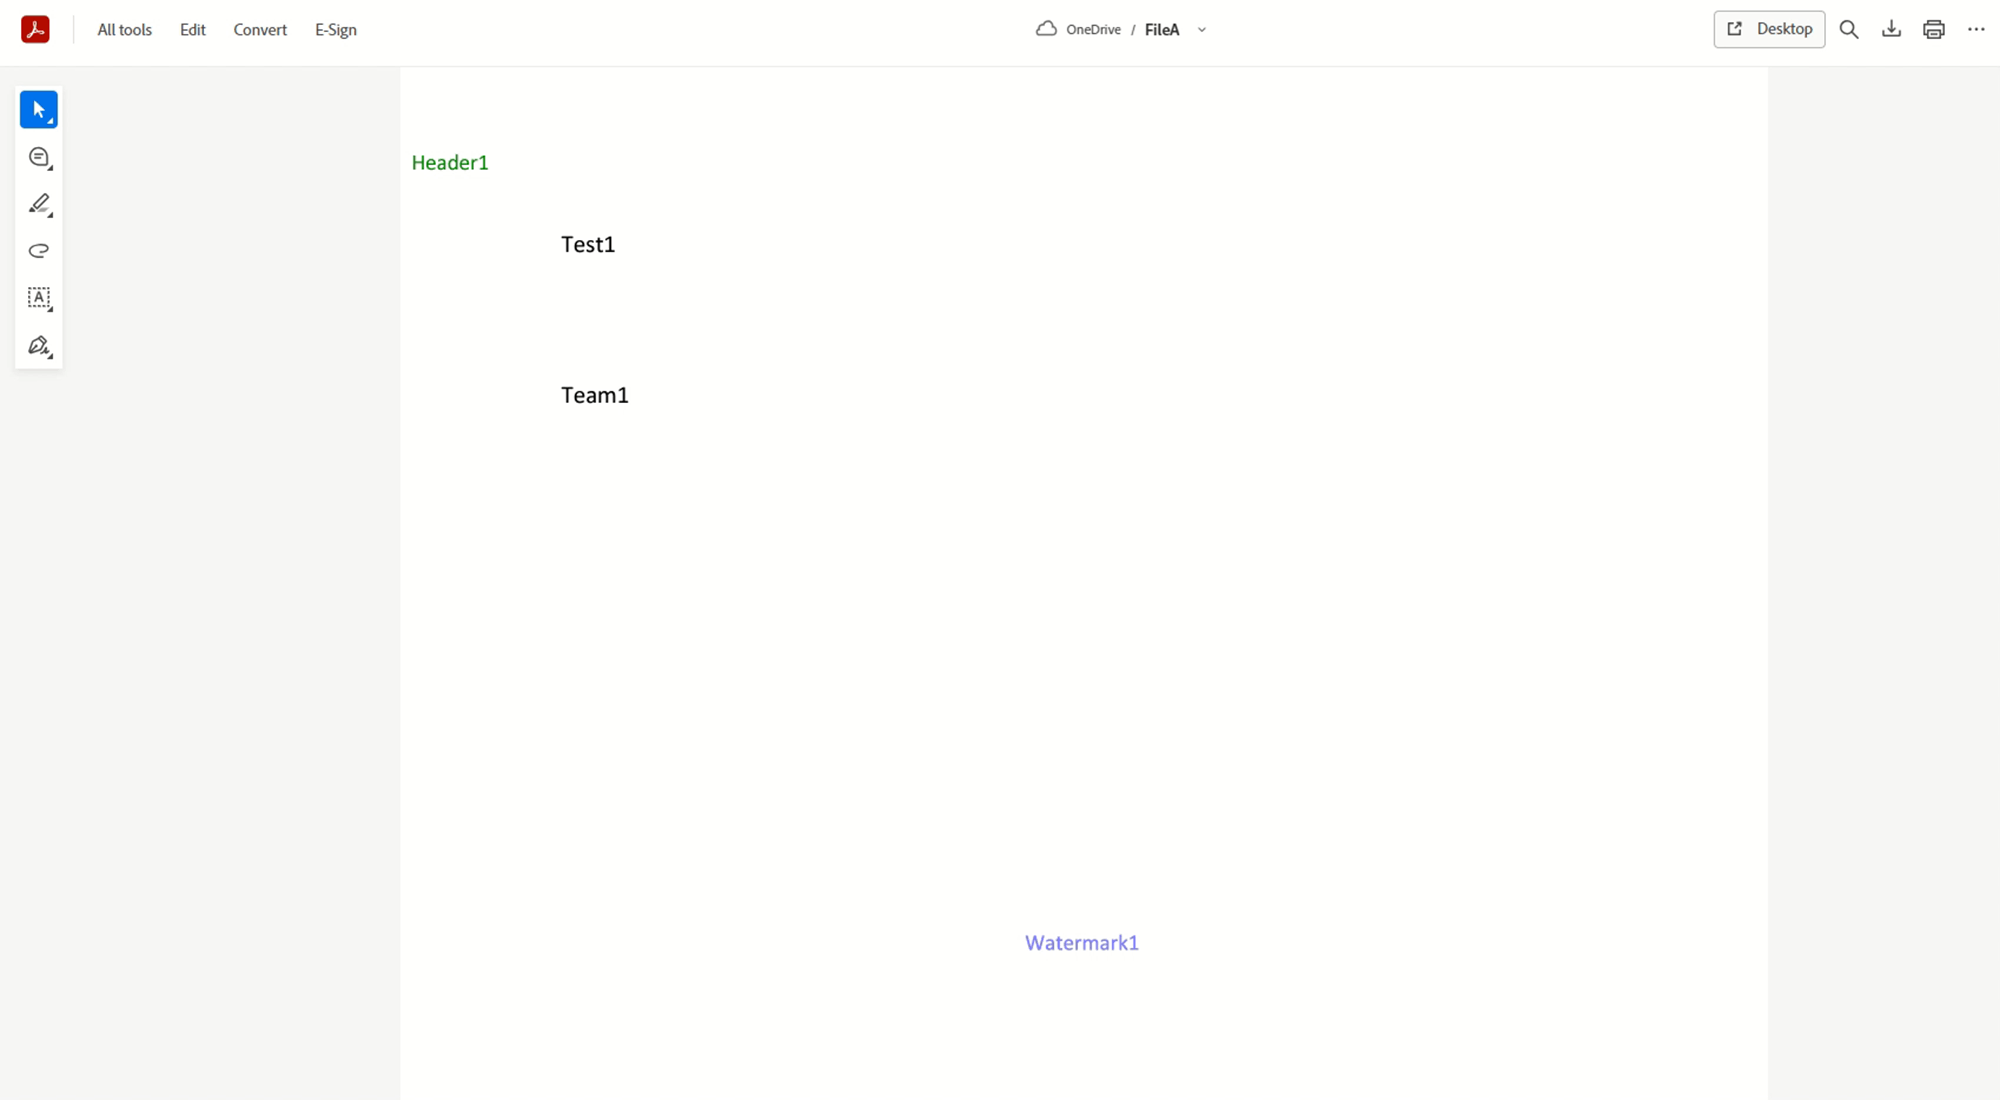
Task: Select the add comment tool
Action: pos(39,158)
